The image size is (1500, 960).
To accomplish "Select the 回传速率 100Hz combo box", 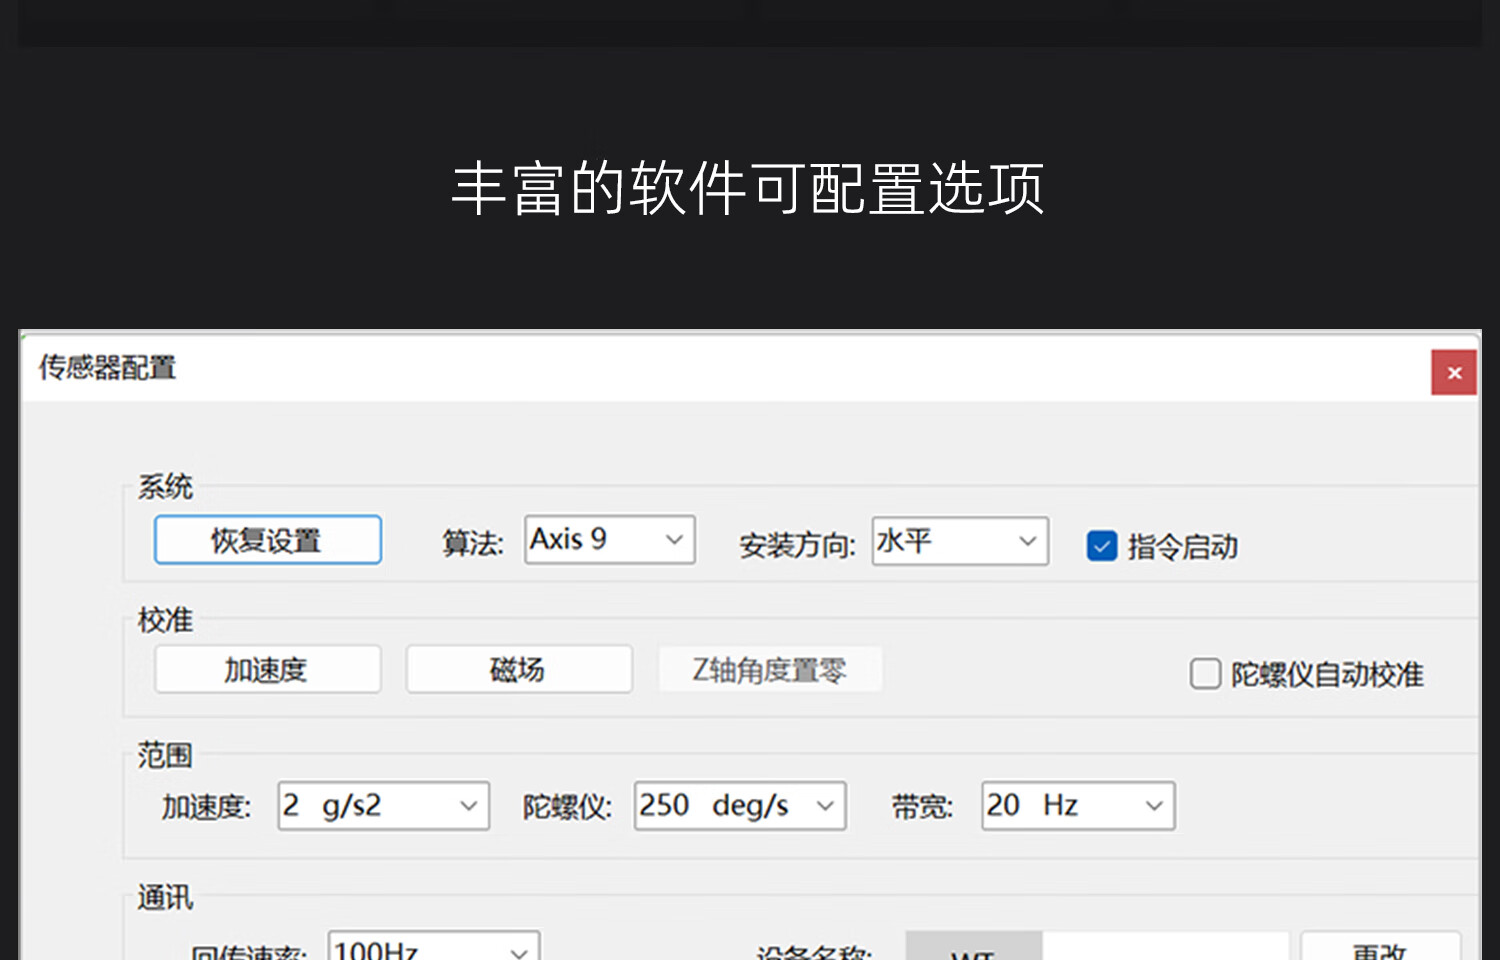I will pos(433,948).
